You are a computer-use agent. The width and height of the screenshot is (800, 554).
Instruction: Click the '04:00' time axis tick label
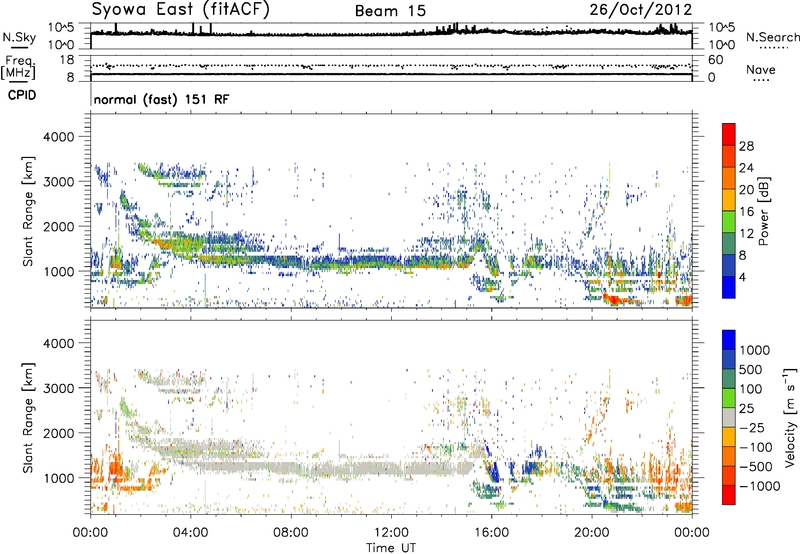(x=191, y=533)
